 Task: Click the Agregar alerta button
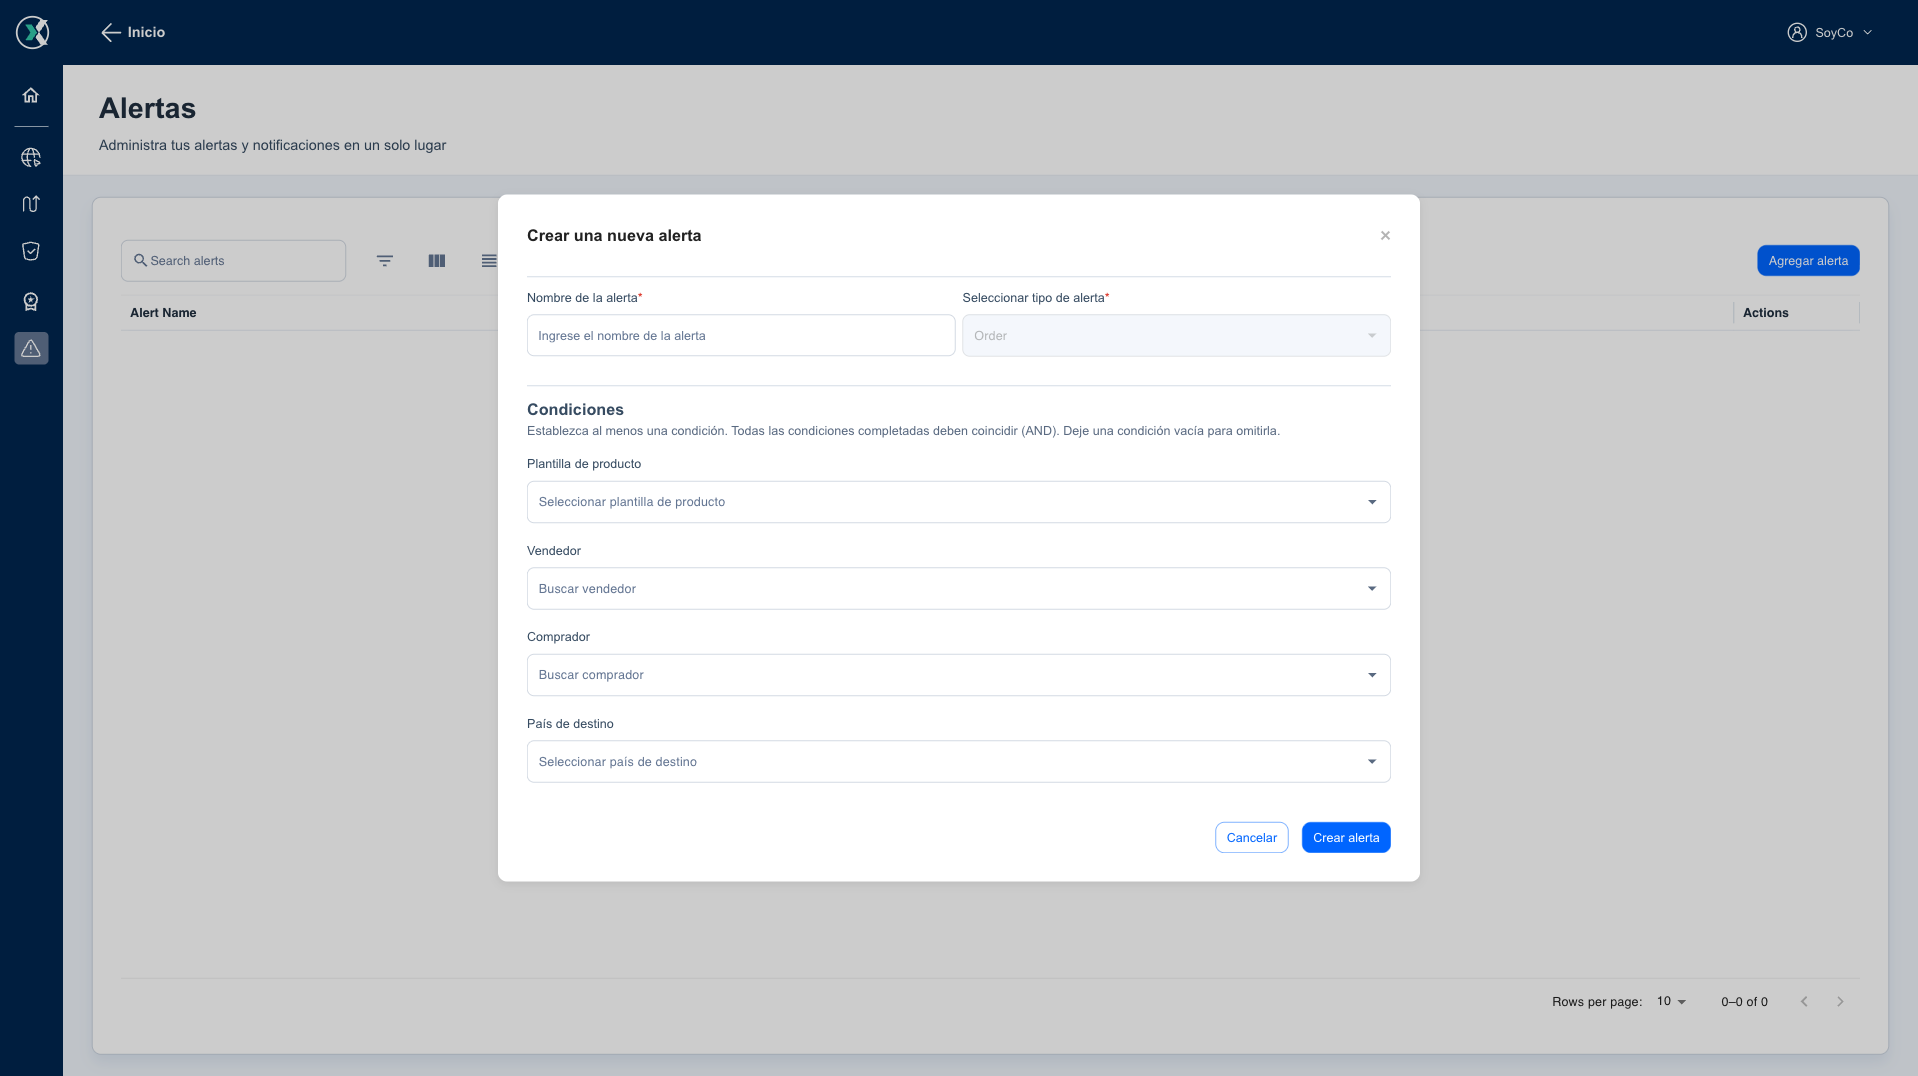(x=1808, y=260)
